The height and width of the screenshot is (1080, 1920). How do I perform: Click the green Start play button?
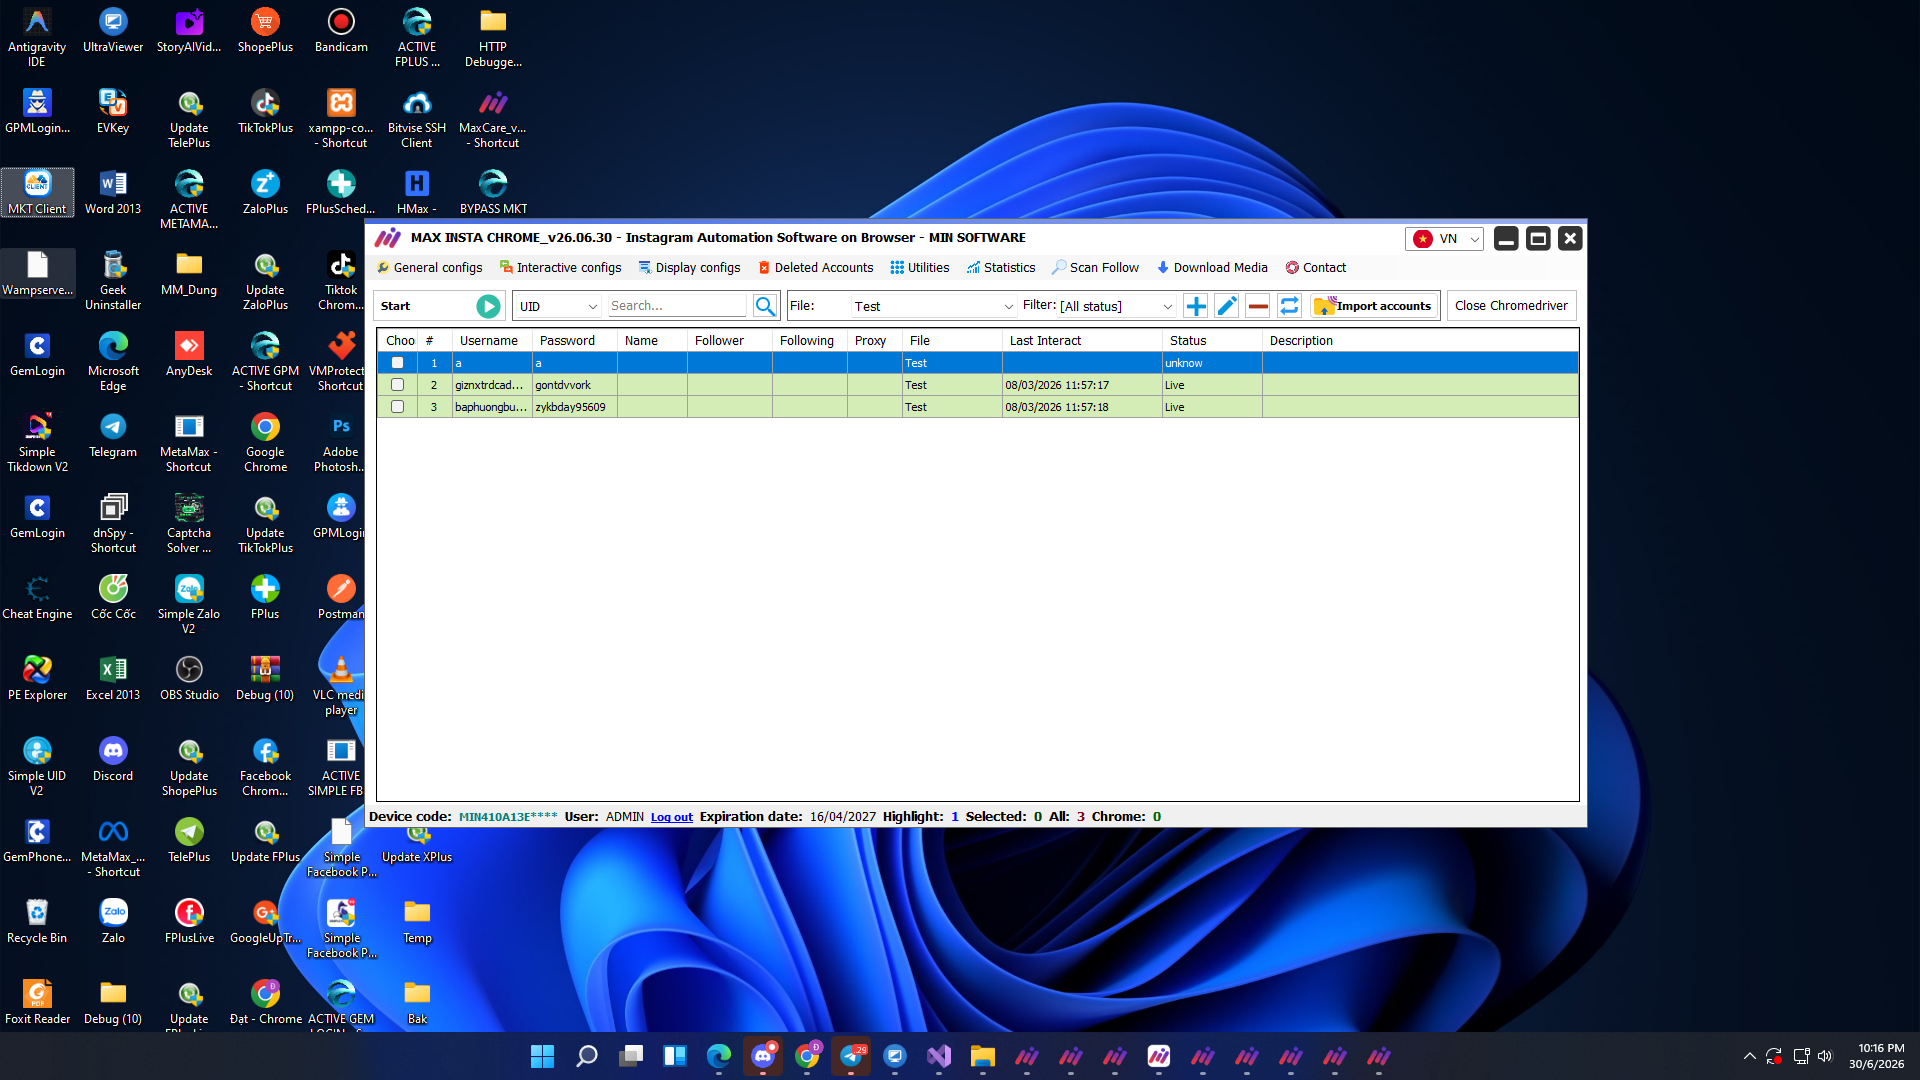(x=488, y=306)
